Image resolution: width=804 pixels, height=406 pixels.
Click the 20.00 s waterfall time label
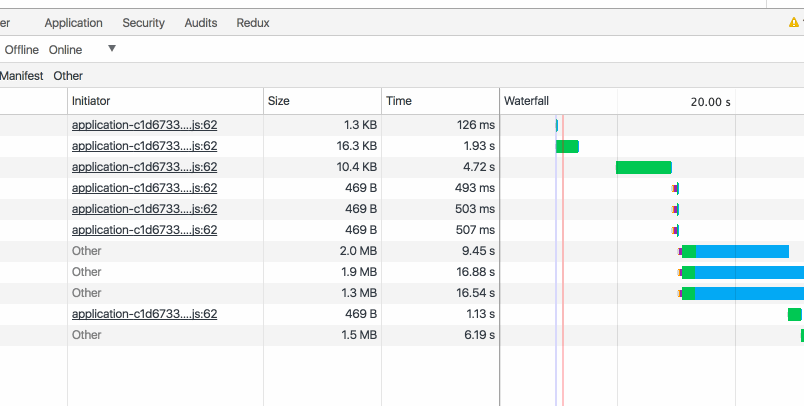[710, 102]
